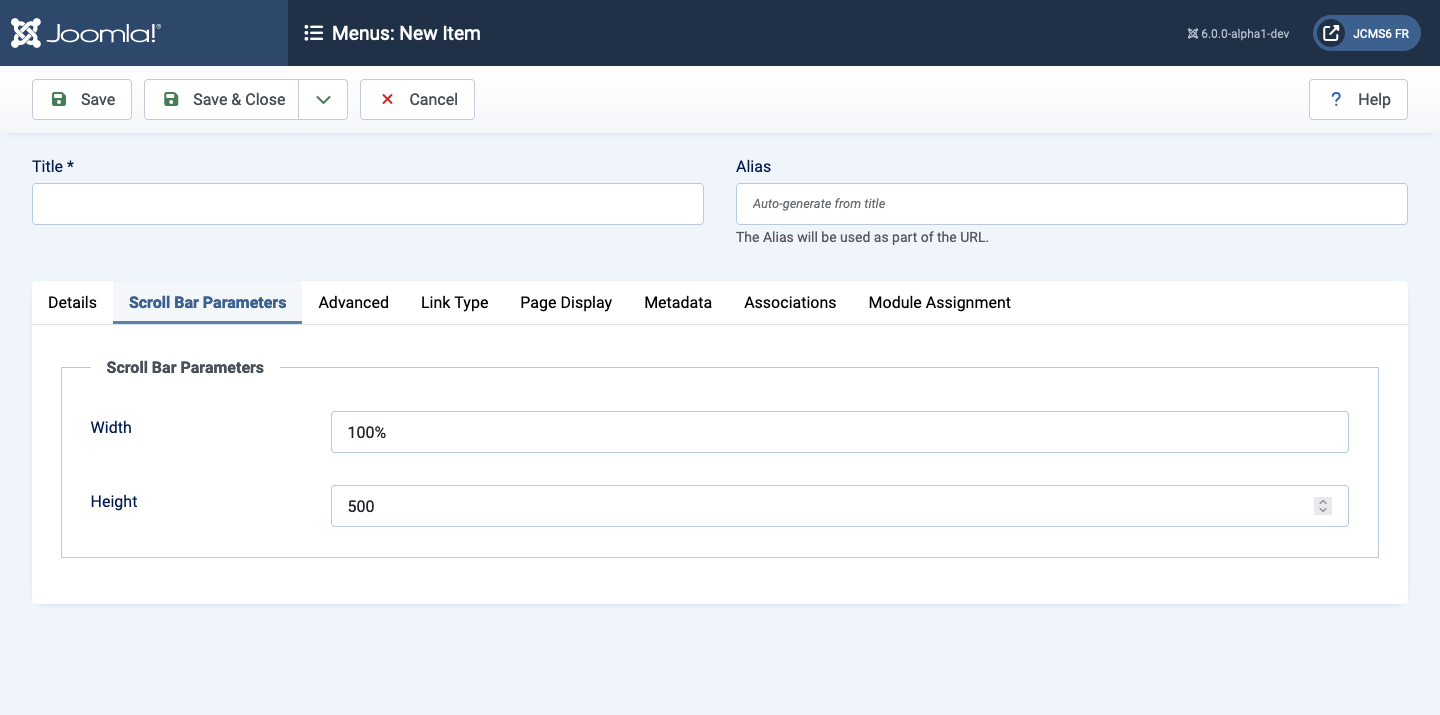Click the Height field spinner arrows
Viewport: 1440px width, 715px height.
coord(1323,506)
